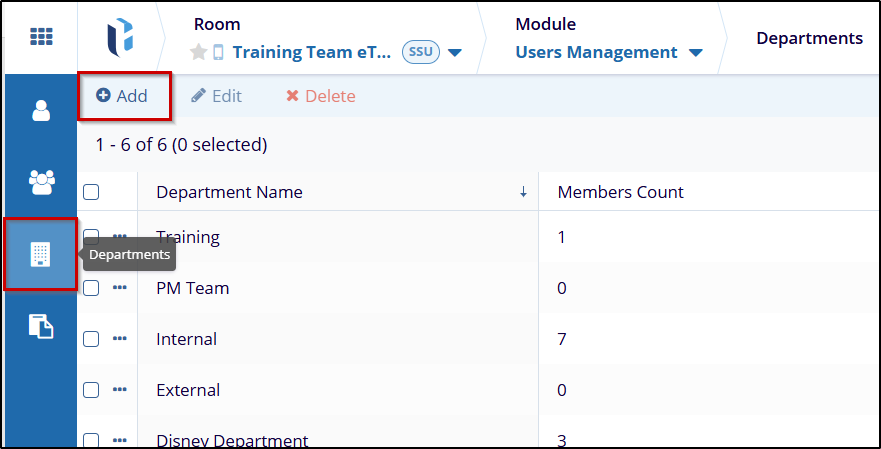Expand the Room dropdown arrow
Viewport: 881px width, 449px height.
(455, 53)
